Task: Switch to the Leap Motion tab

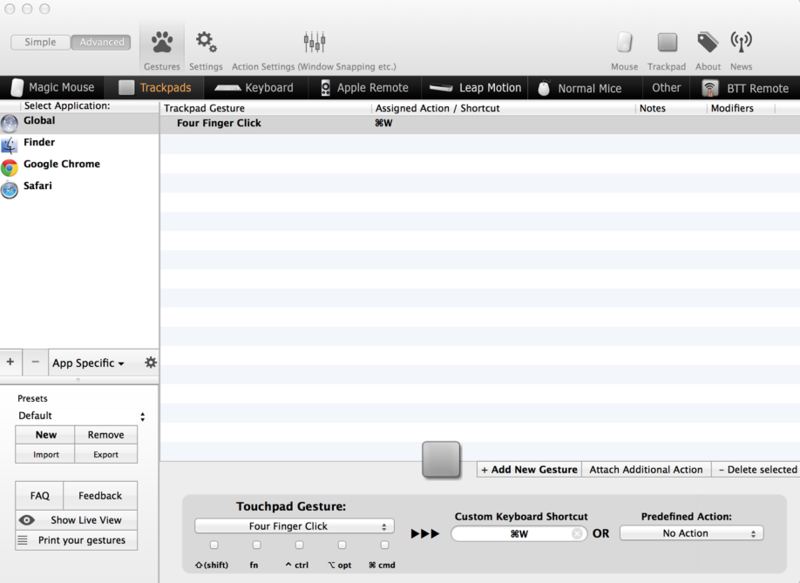Action: click(475, 87)
